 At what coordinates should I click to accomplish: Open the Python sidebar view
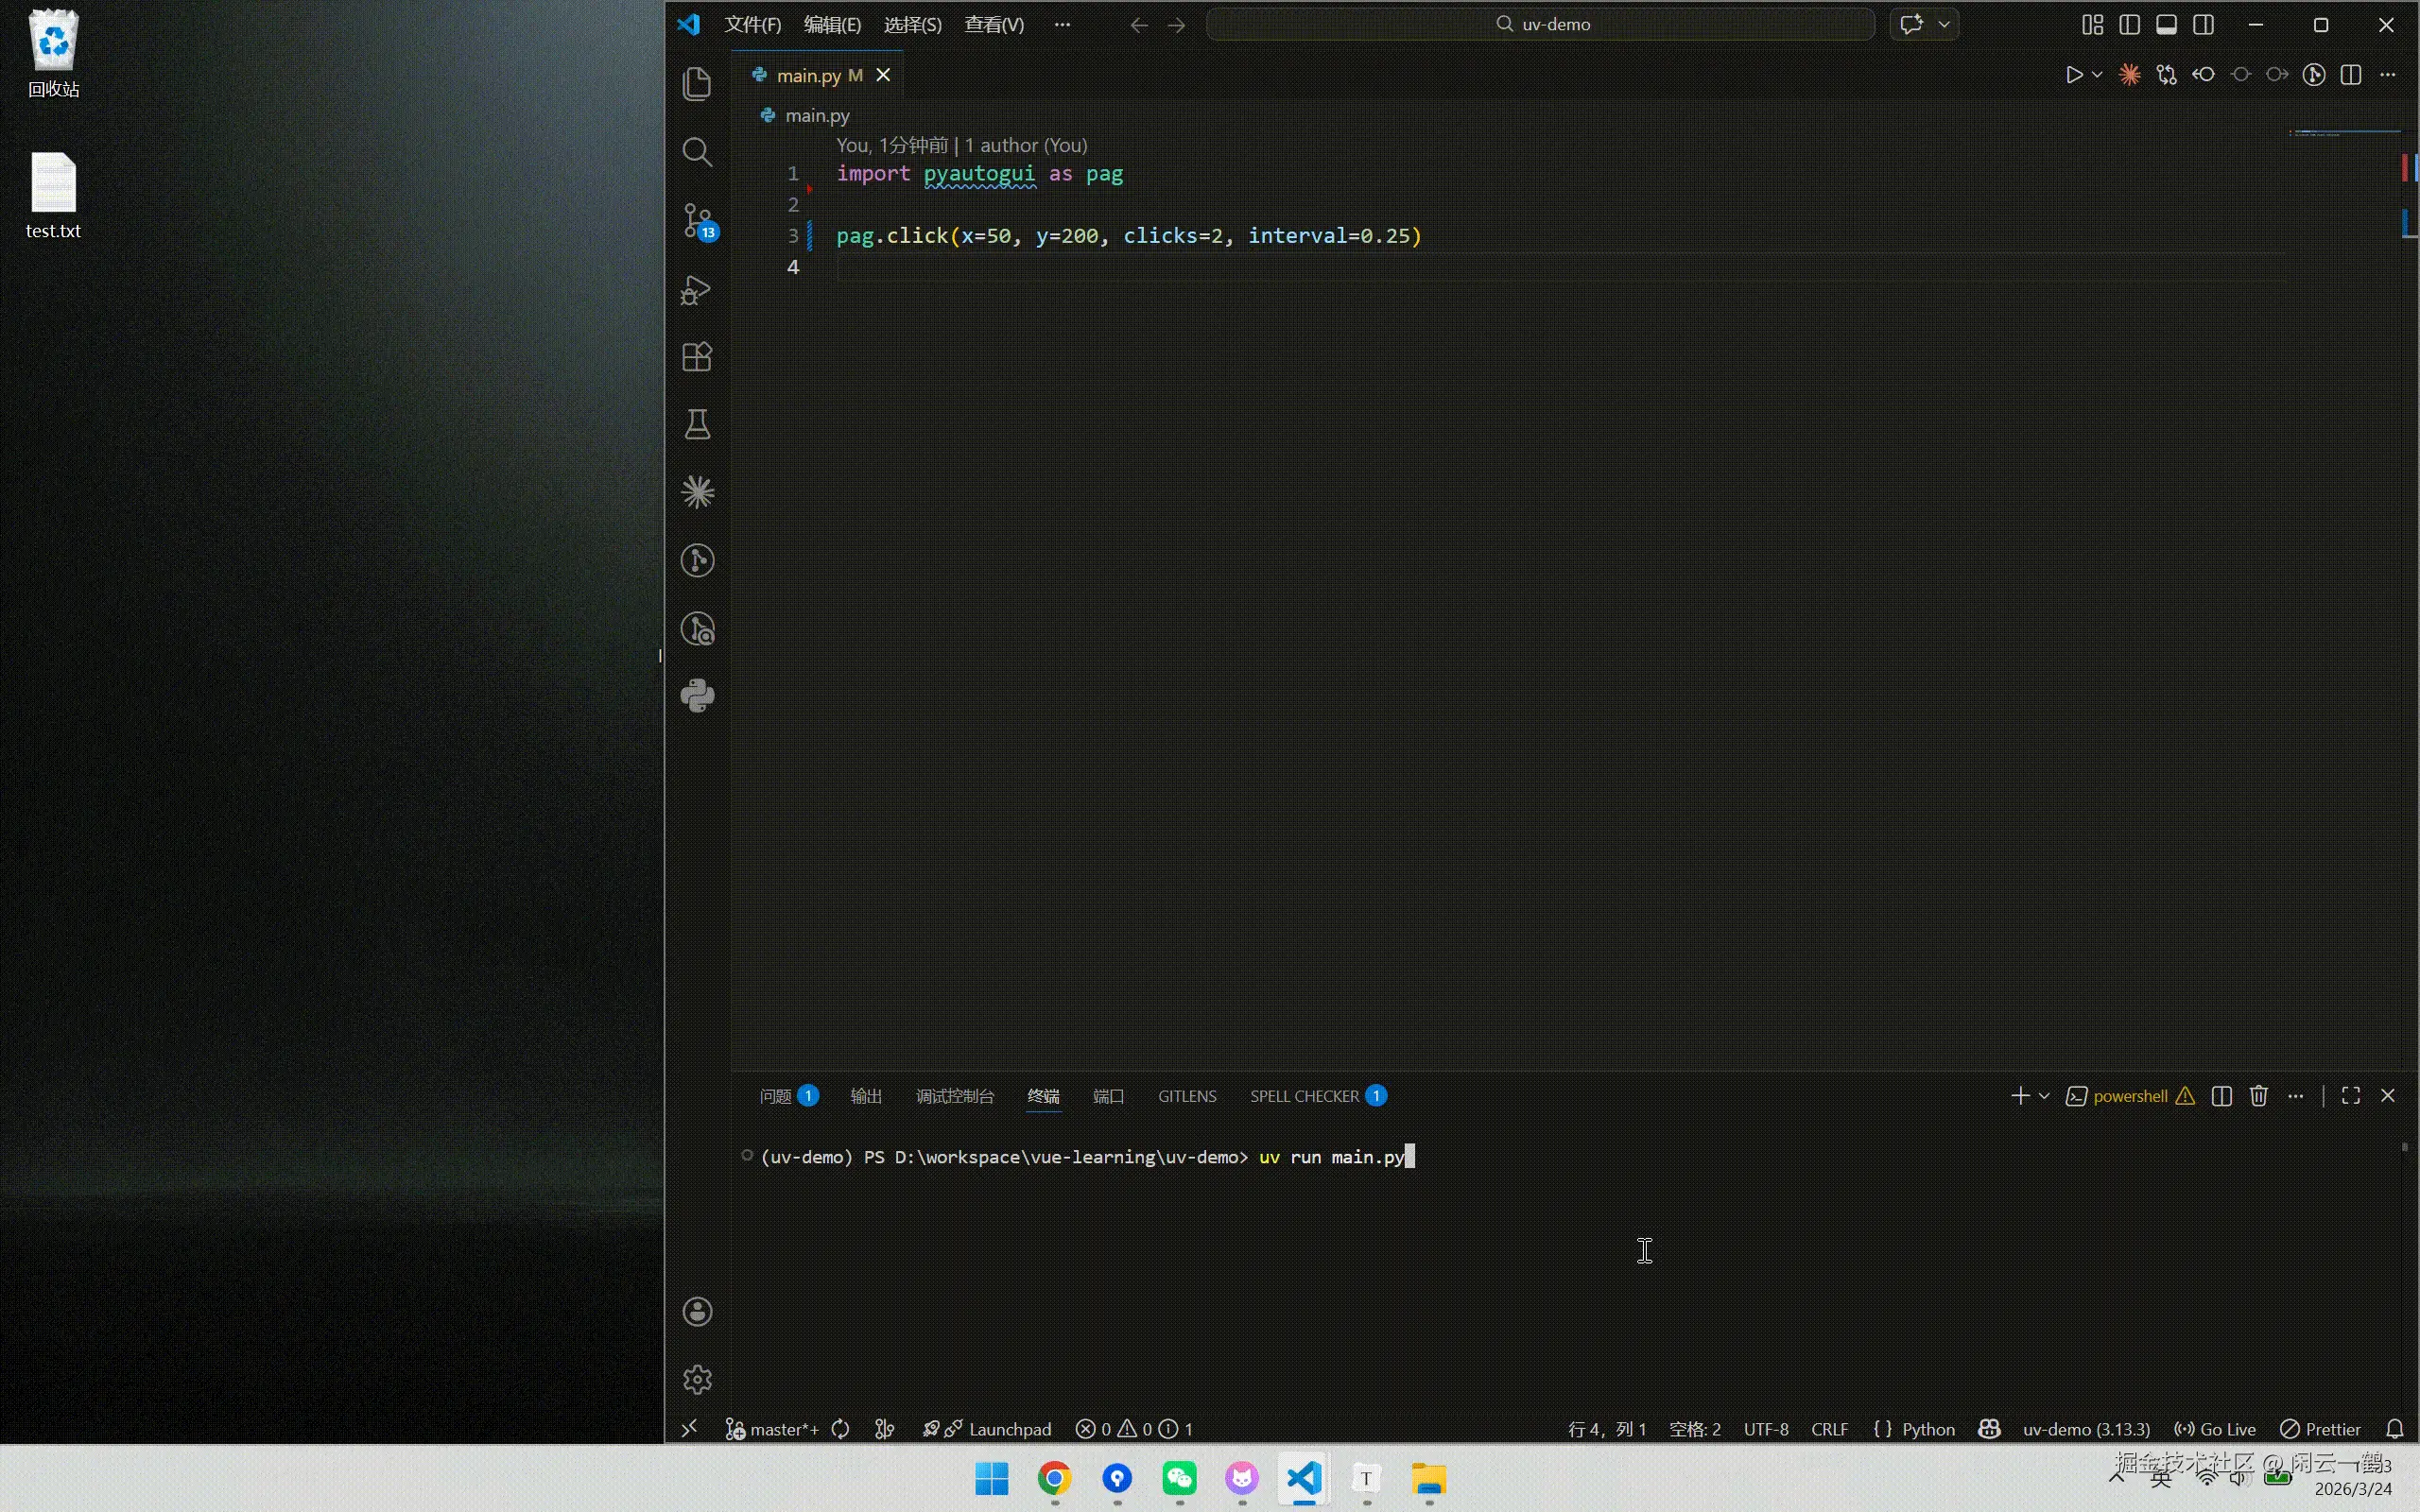click(x=697, y=696)
